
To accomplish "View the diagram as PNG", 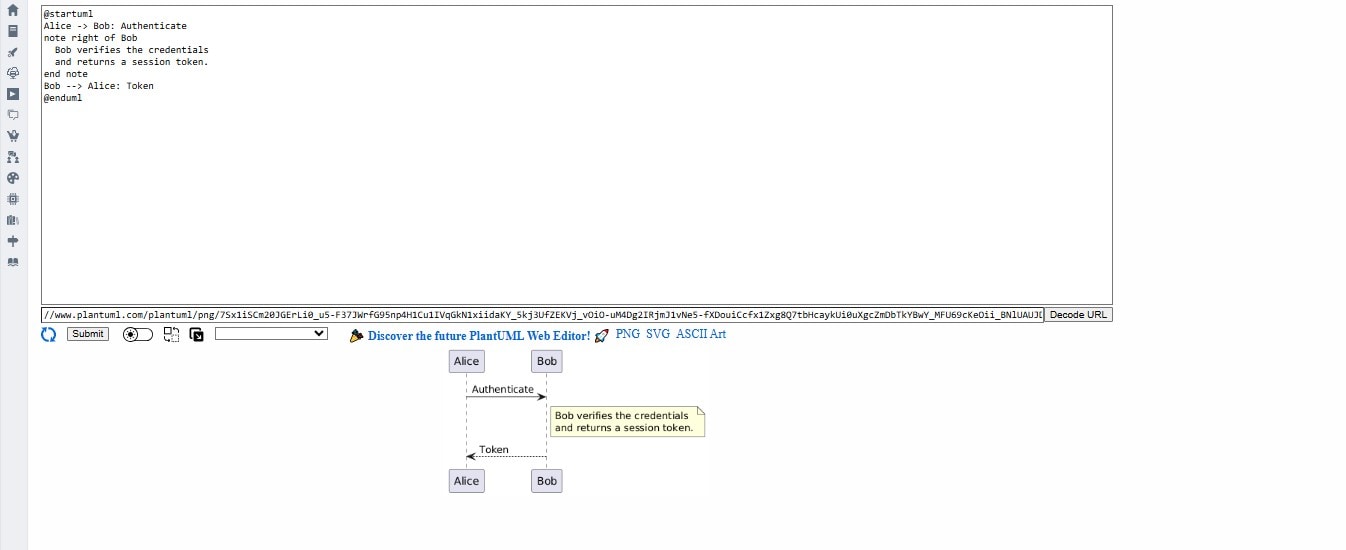I will tap(628, 334).
